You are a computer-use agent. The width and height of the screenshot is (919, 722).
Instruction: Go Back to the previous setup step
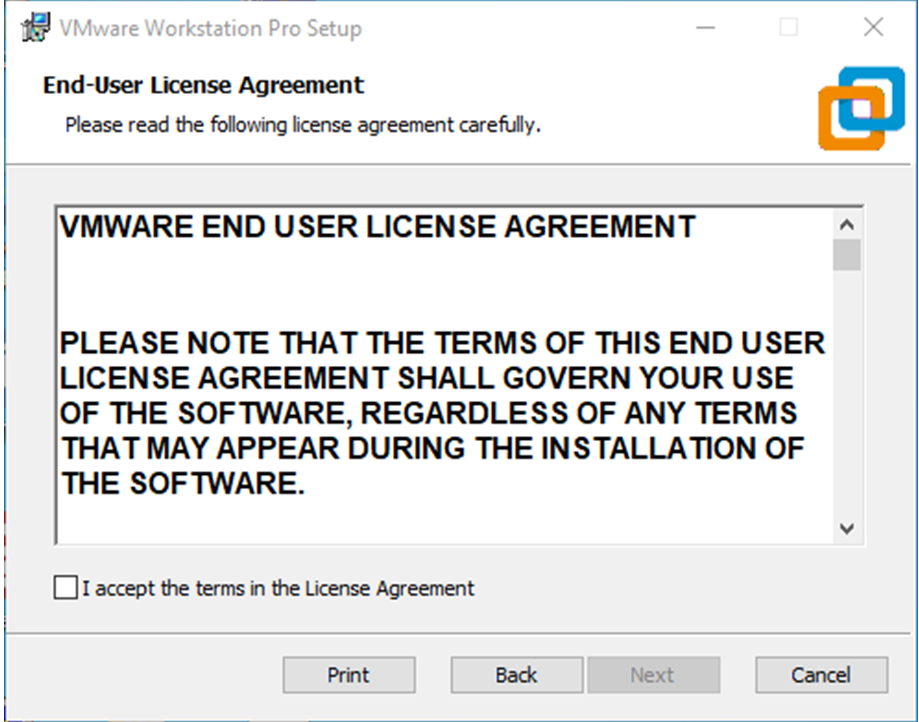[x=516, y=675]
